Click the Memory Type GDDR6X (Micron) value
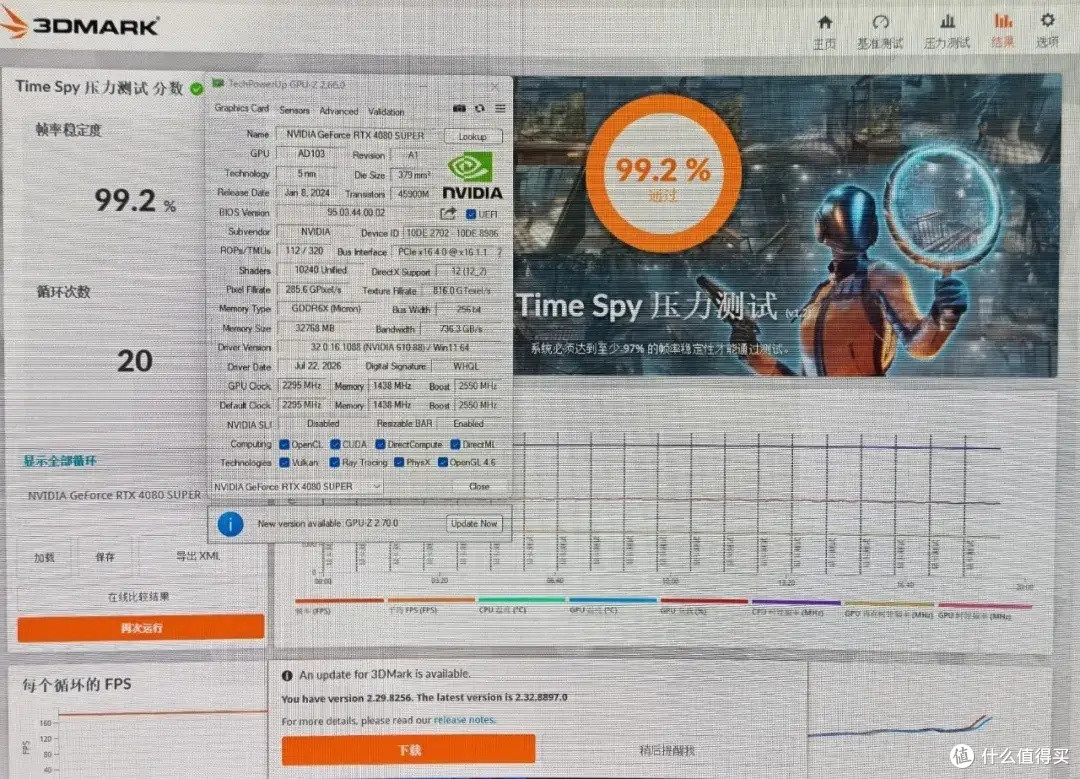The height and width of the screenshot is (779, 1080). pos(326,309)
